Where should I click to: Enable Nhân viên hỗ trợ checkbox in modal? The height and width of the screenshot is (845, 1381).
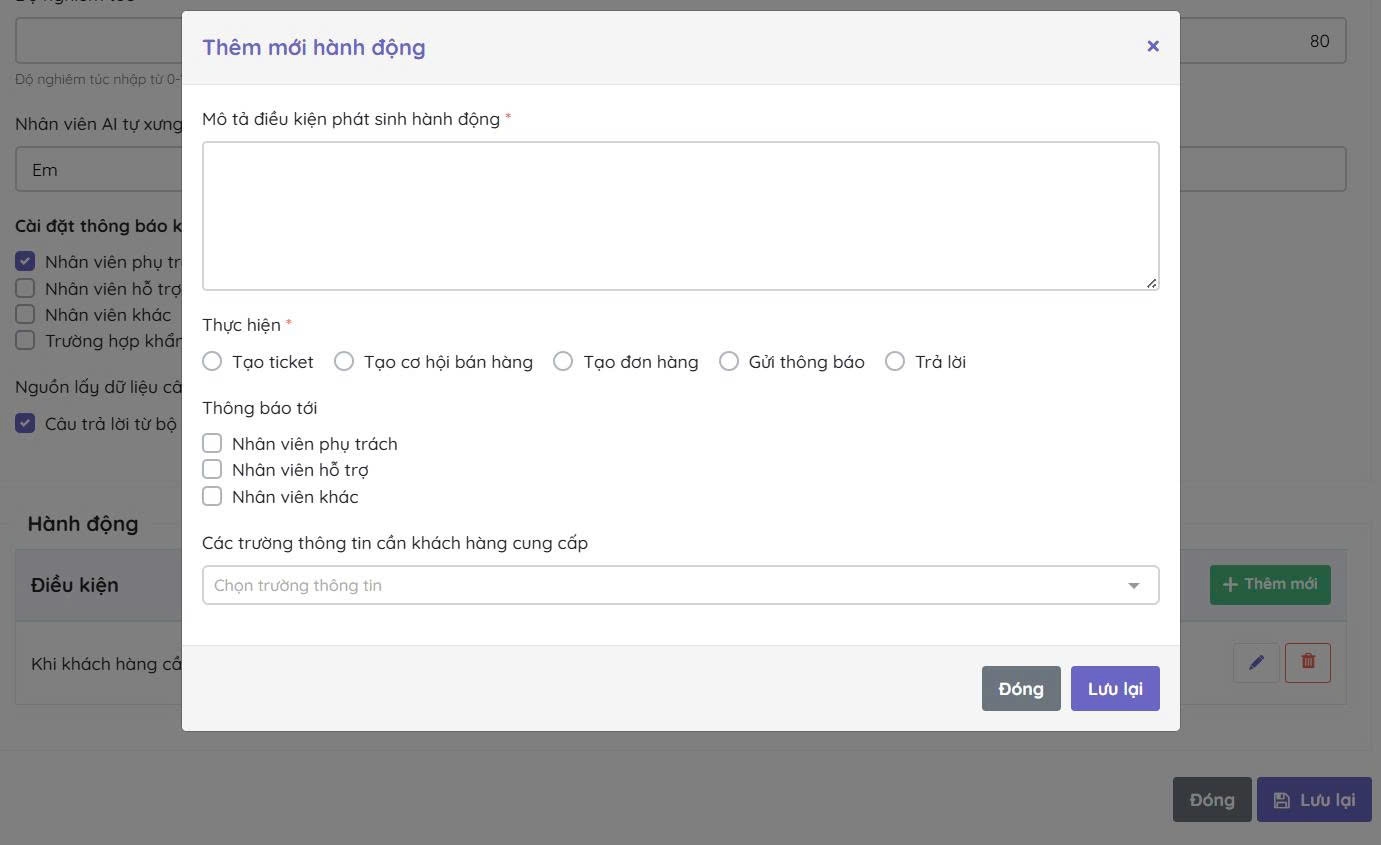(212, 469)
